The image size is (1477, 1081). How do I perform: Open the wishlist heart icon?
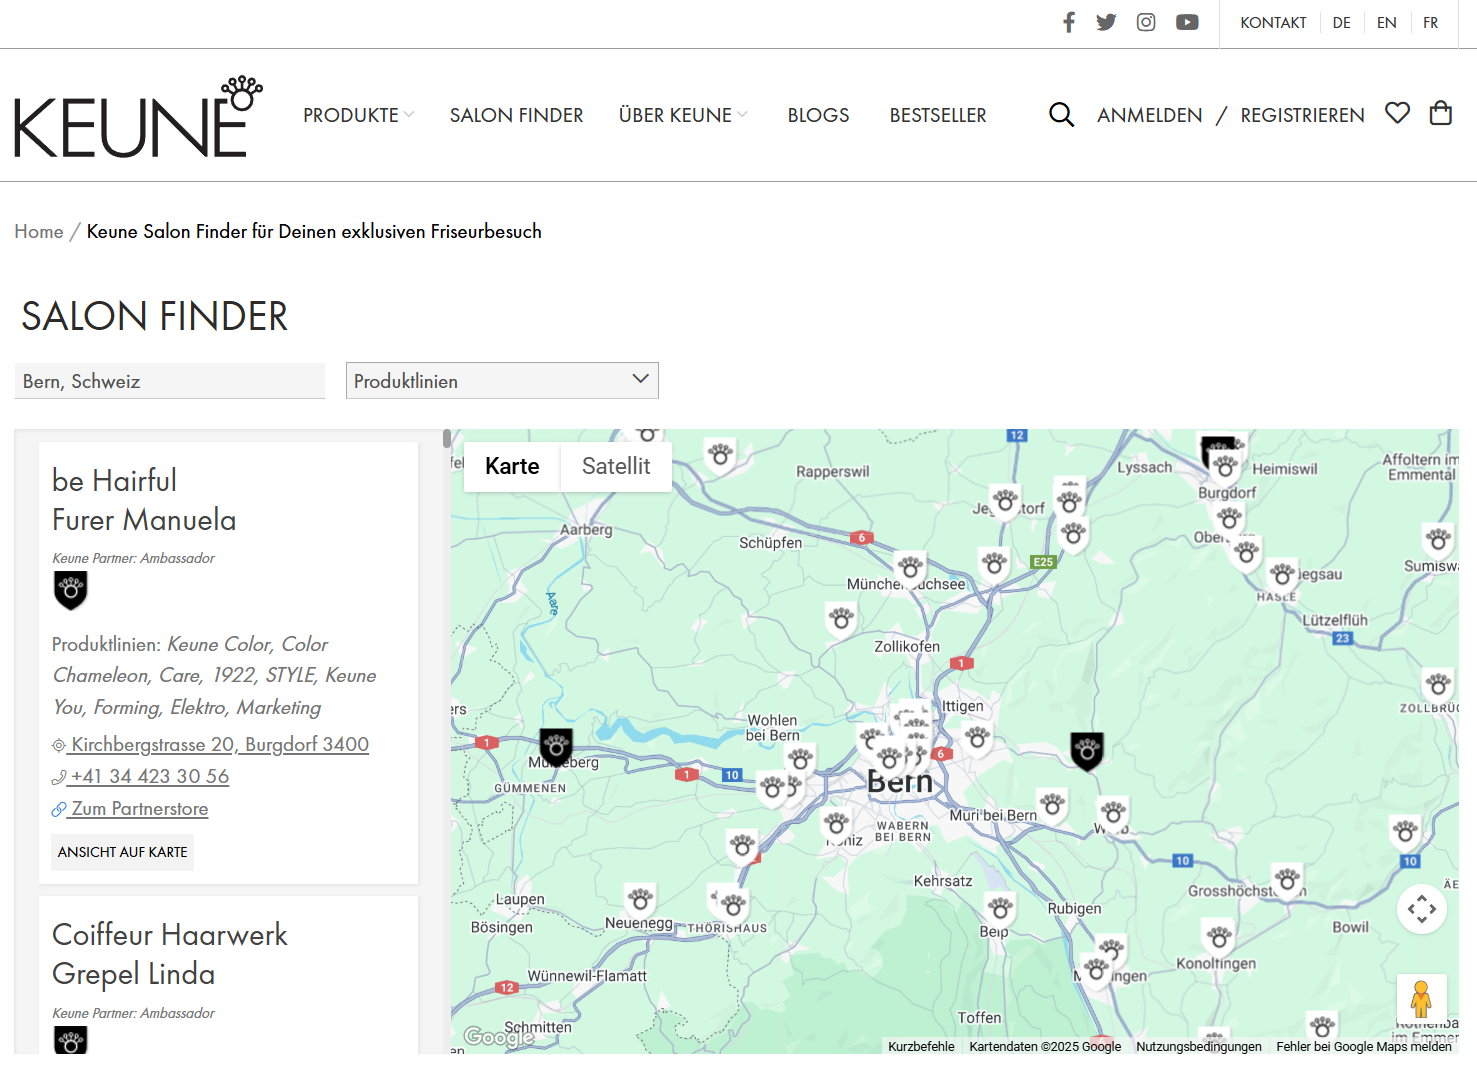(1397, 113)
